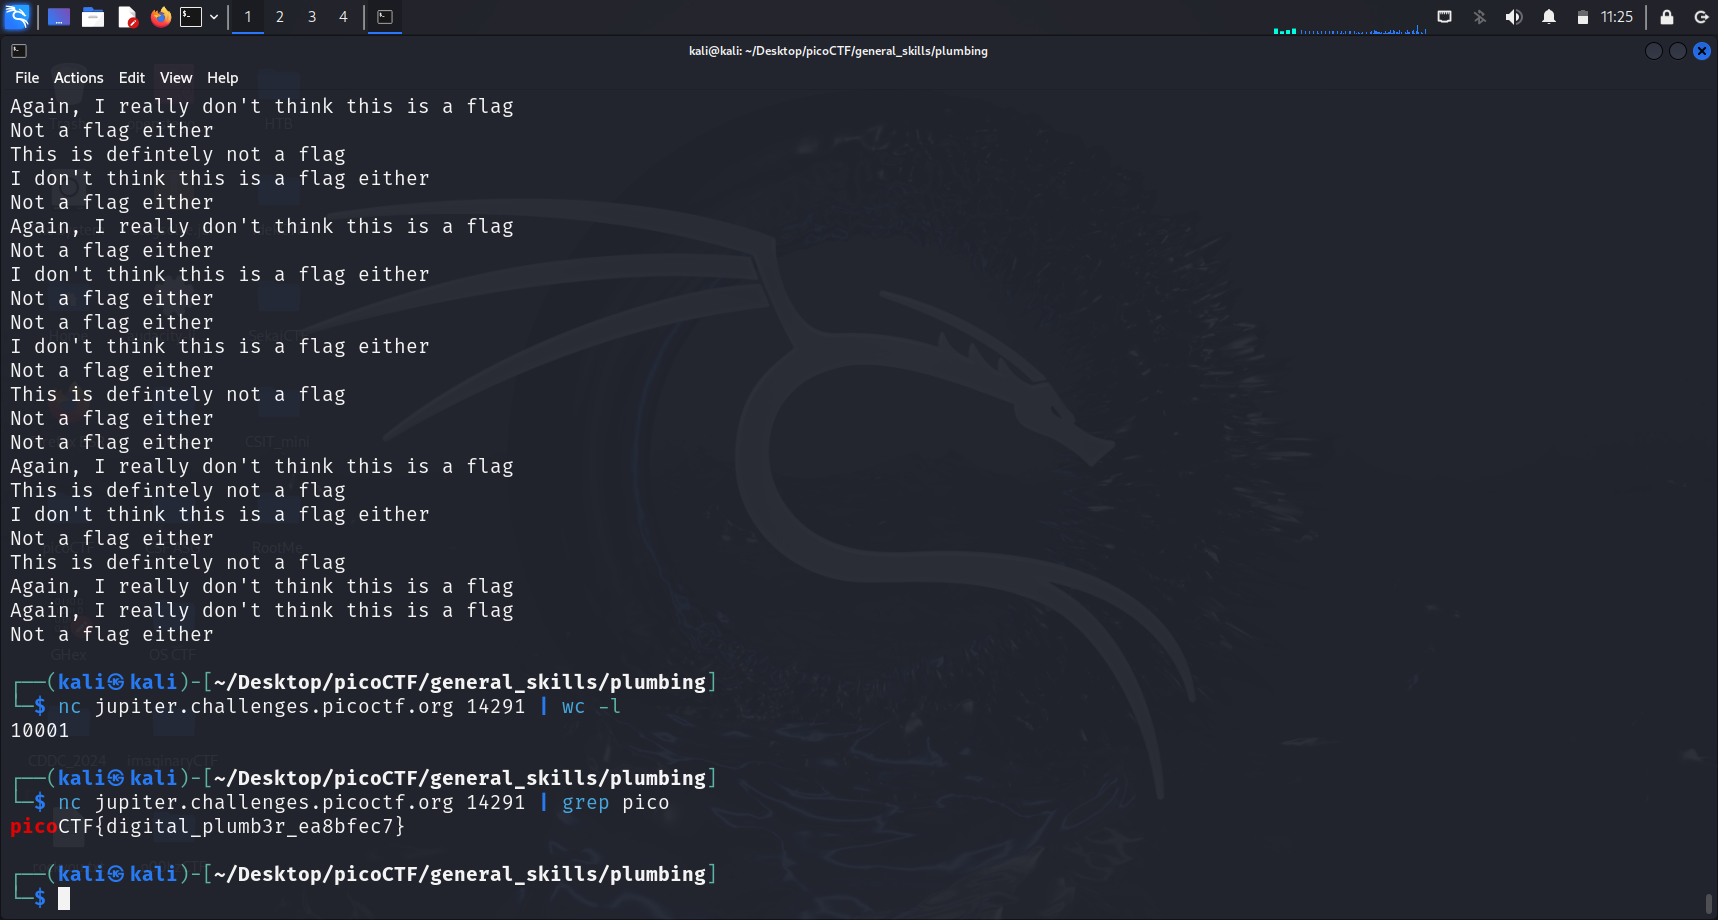Expand the terminal launcher dropdown arrow
This screenshot has width=1718, height=920.
tap(214, 17)
